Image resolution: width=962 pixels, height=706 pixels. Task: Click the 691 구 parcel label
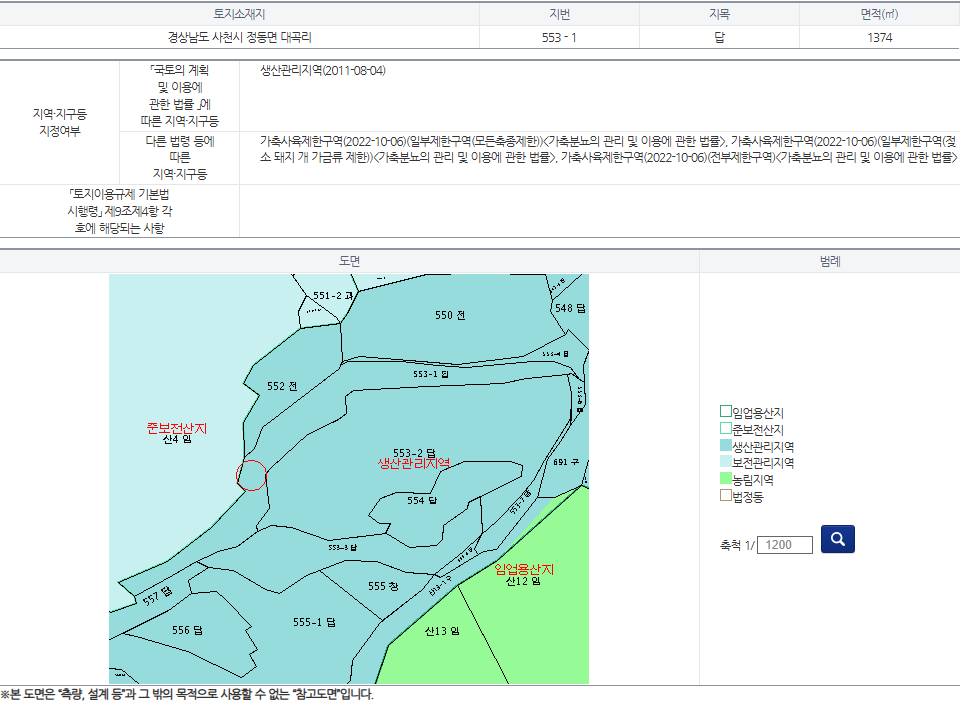tap(566, 462)
